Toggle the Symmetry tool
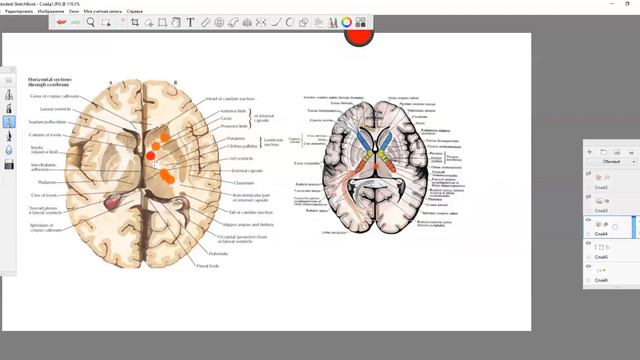Viewport: 640px width, 360px height. (x=261, y=22)
